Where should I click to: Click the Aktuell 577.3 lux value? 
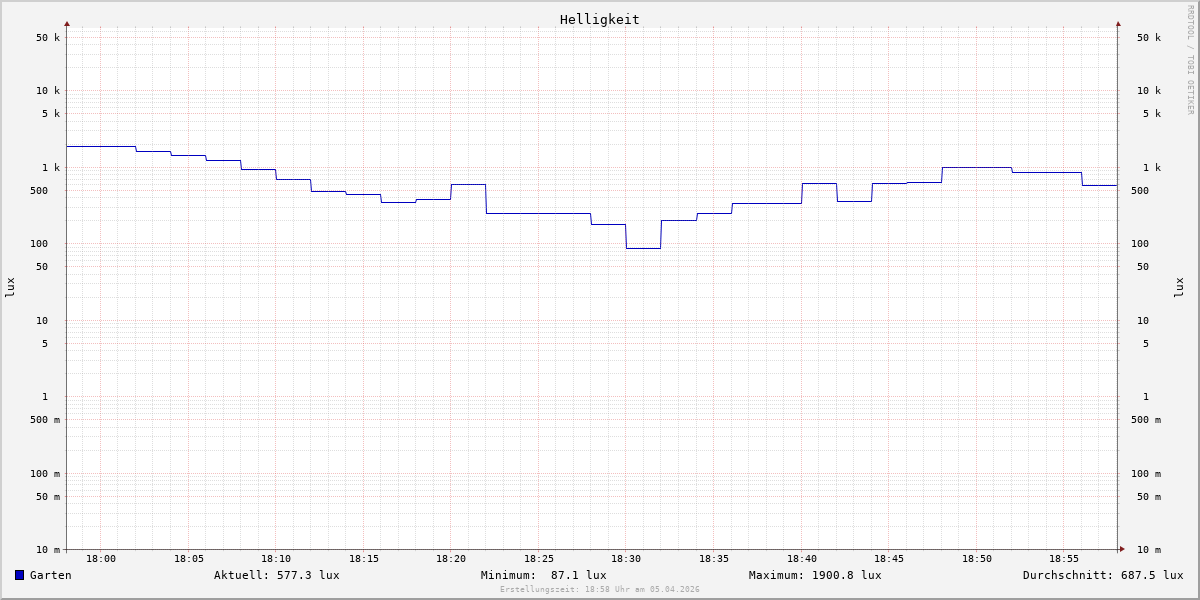pyautogui.click(x=276, y=575)
